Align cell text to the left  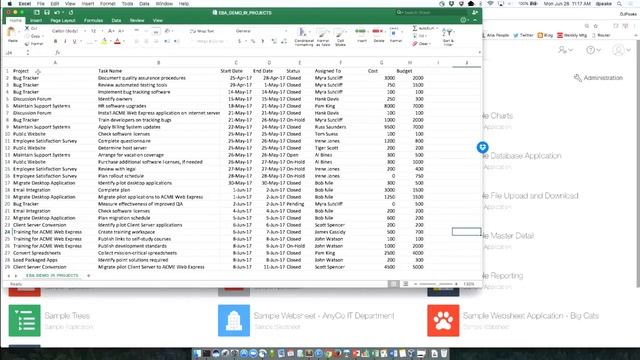(x=136, y=41)
